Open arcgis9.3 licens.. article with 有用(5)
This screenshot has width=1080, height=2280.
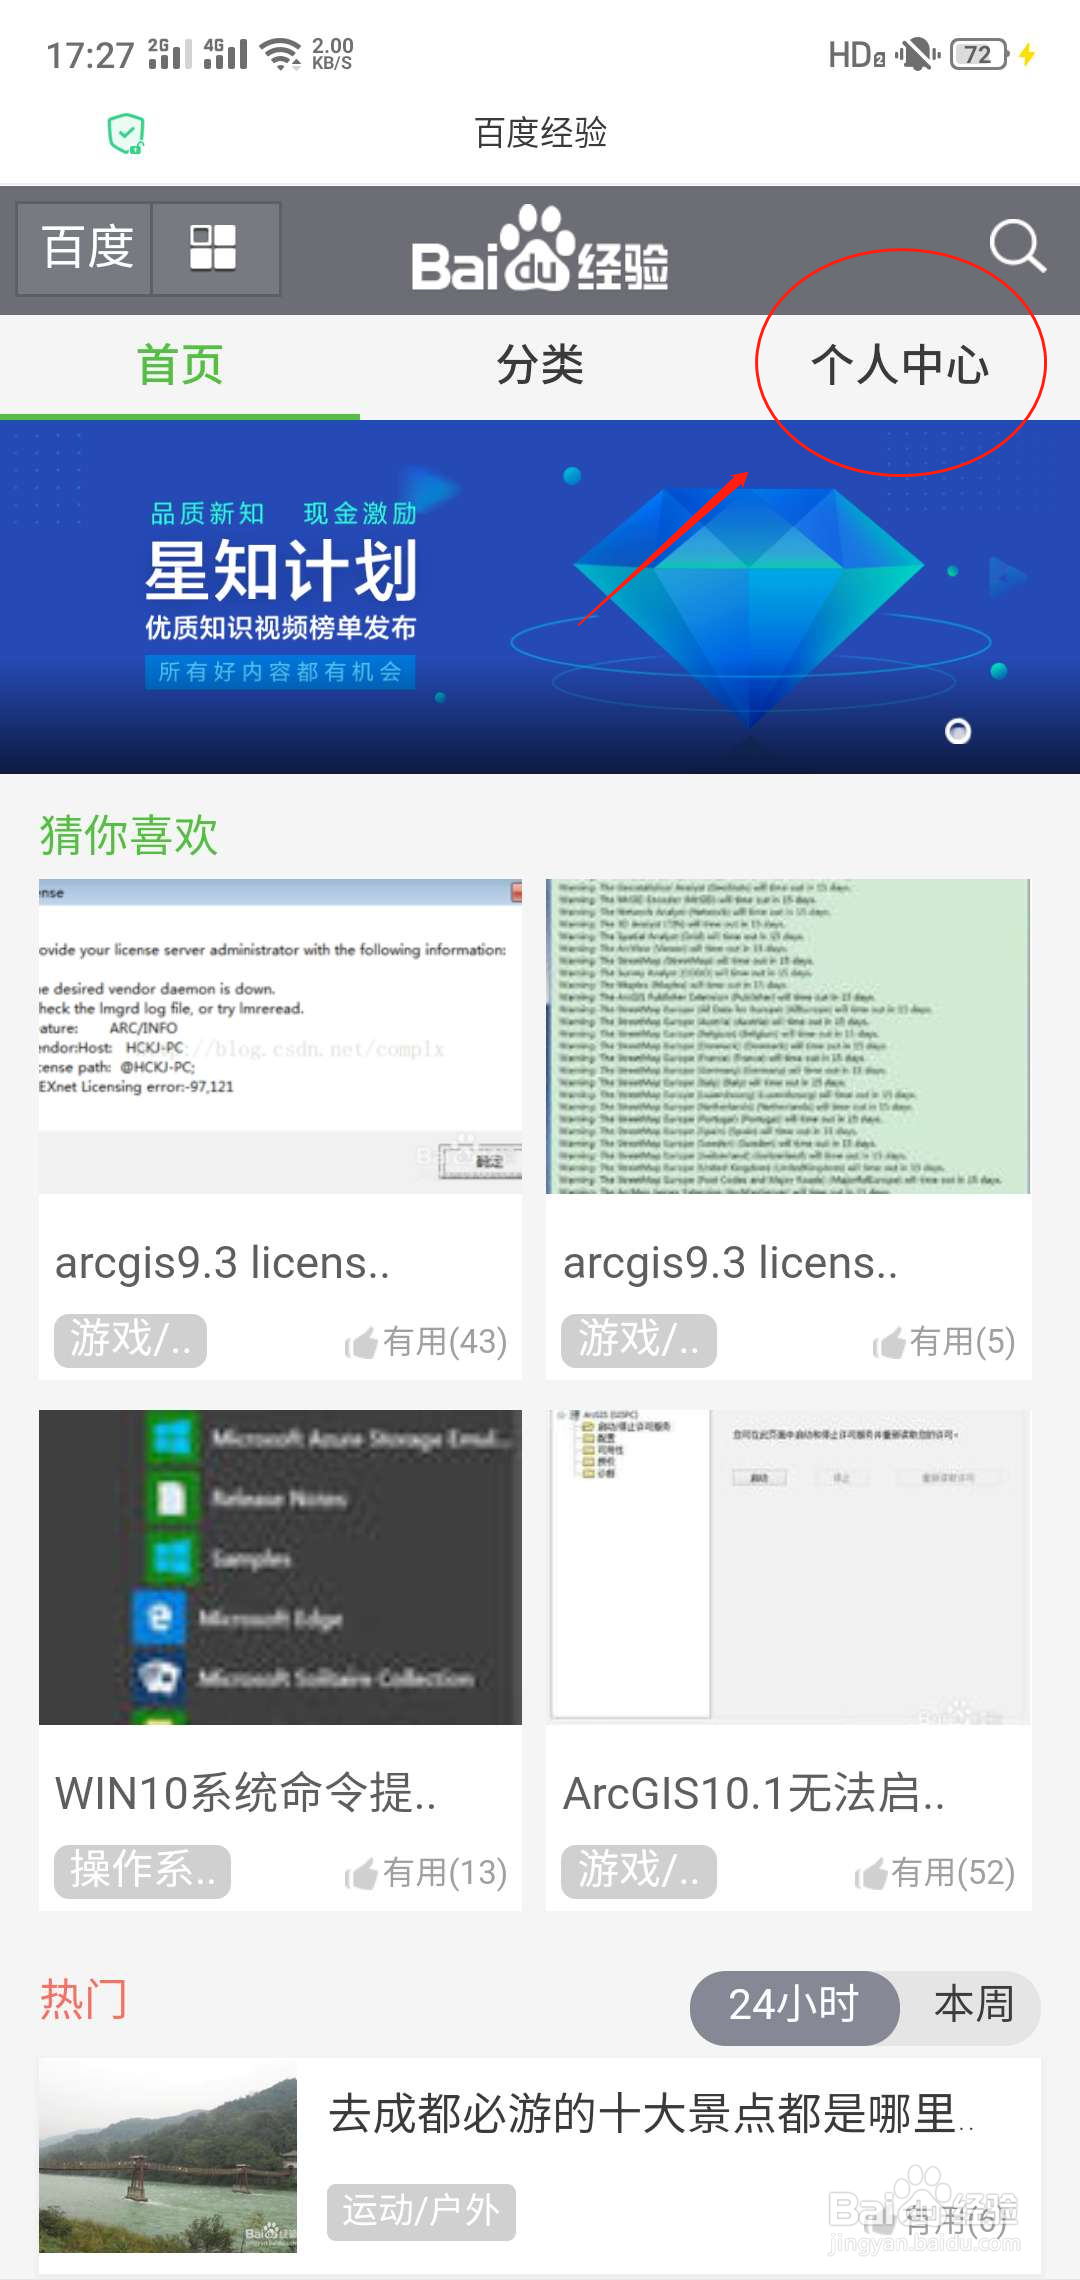point(730,1263)
